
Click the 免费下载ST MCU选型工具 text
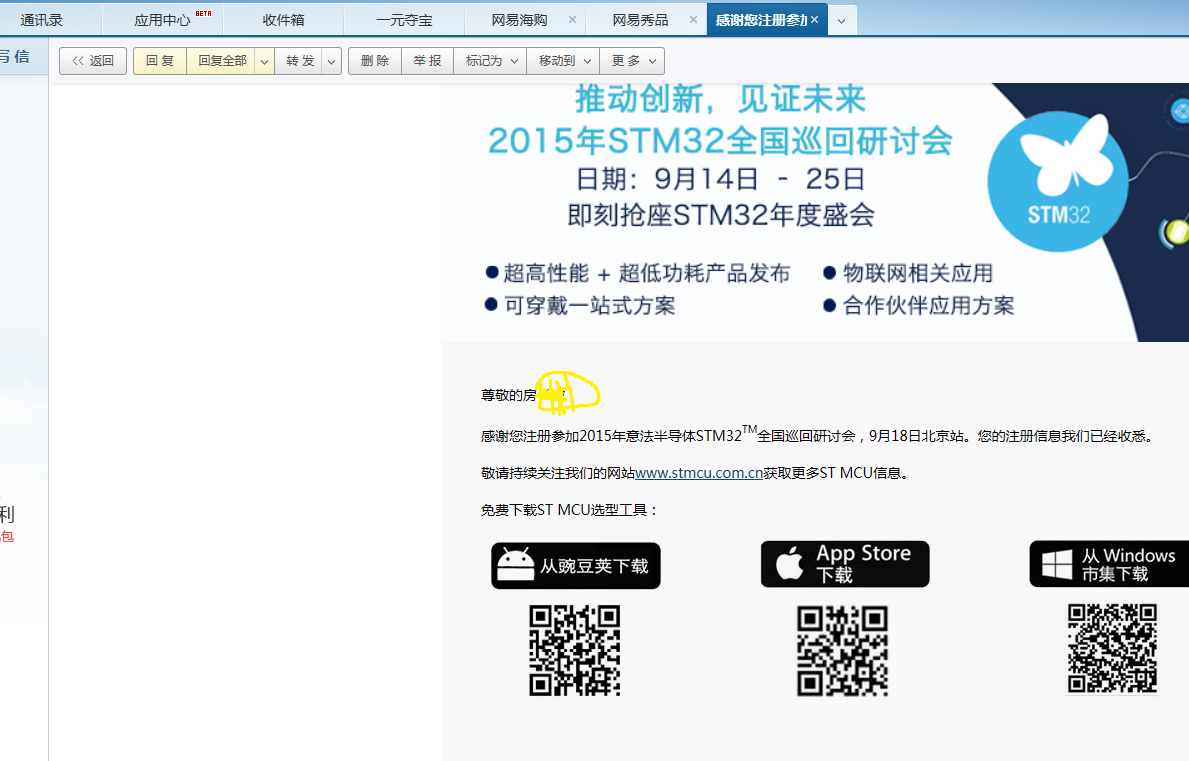tap(569, 510)
